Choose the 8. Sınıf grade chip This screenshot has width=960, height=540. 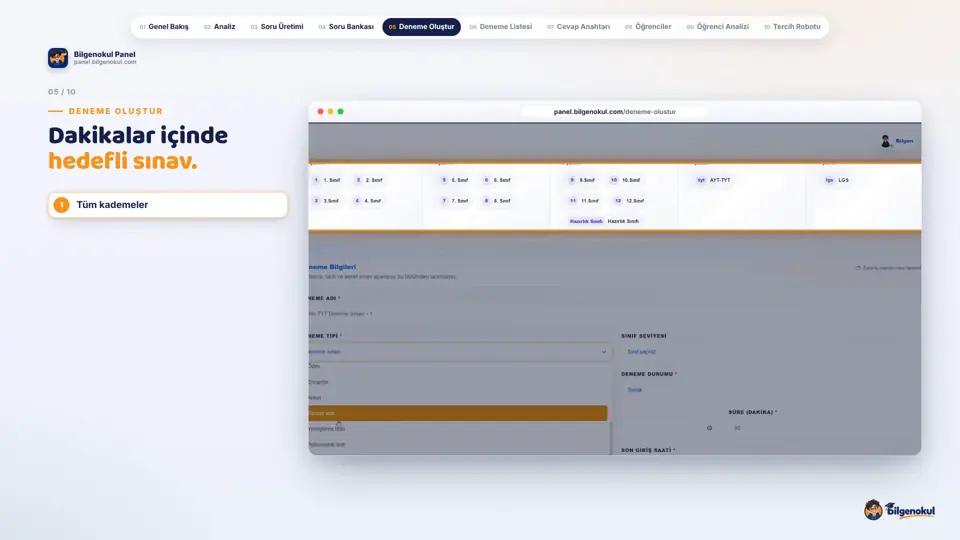click(x=497, y=201)
